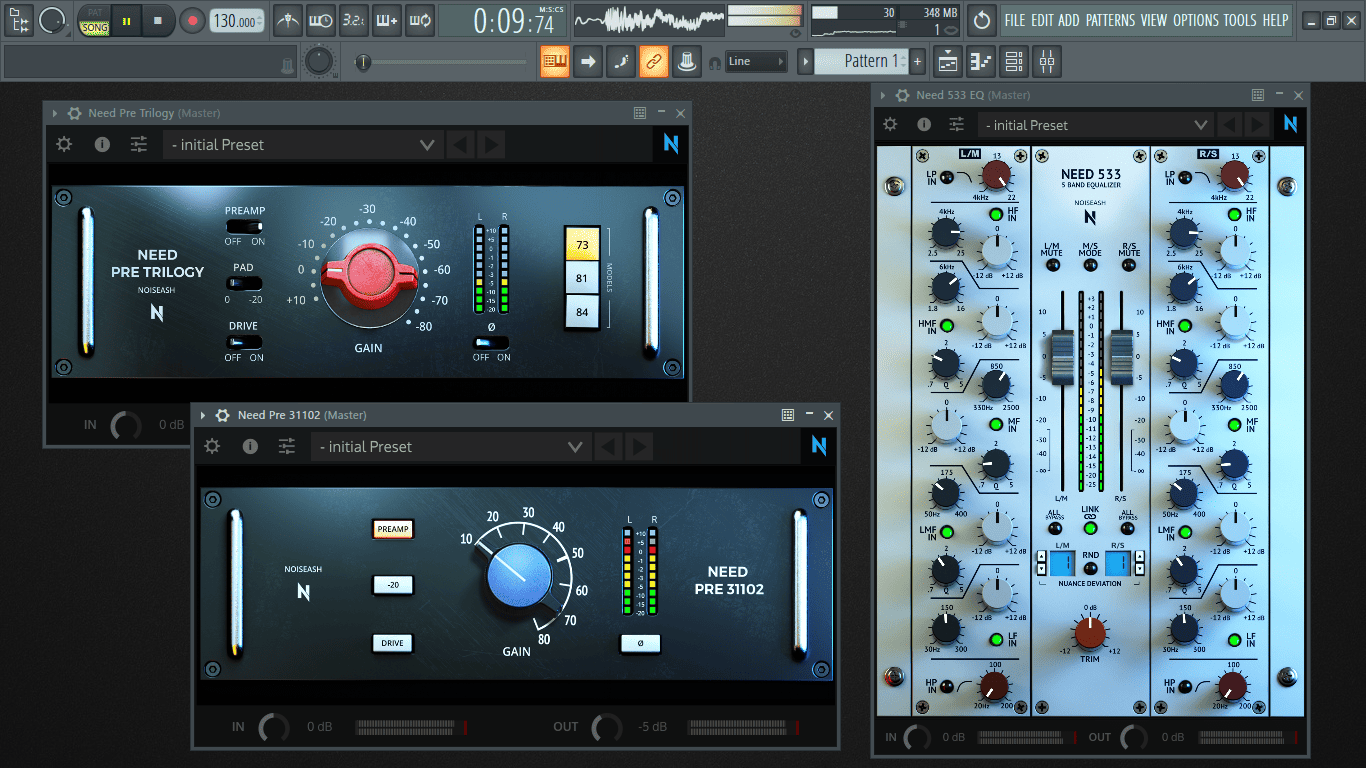Open the ADD menu
1366x768 pixels.
click(1069, 20)
